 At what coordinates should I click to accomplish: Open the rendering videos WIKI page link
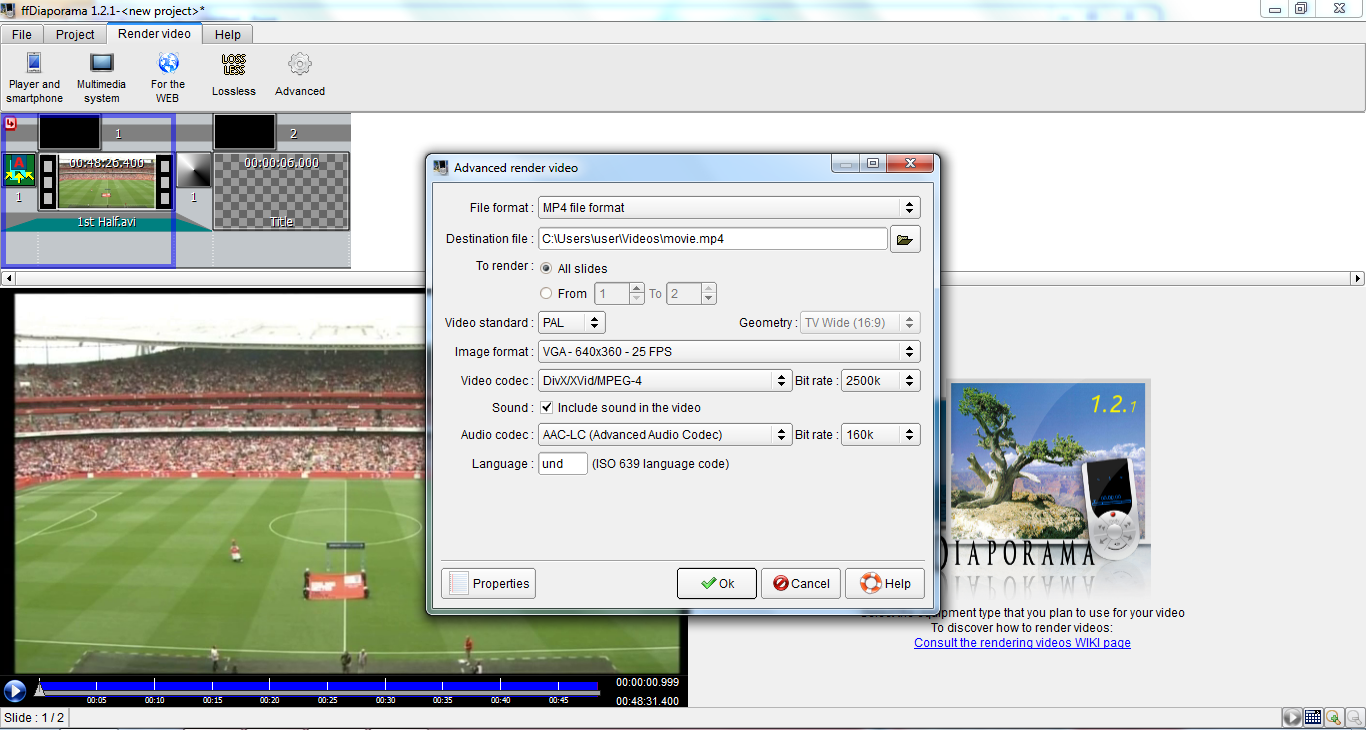1022,643
